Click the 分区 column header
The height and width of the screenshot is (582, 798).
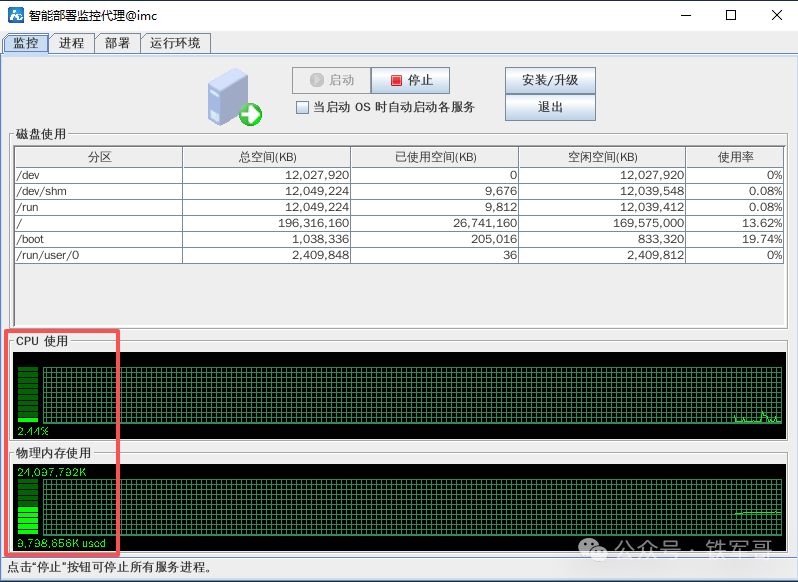[x=98, y=157]
